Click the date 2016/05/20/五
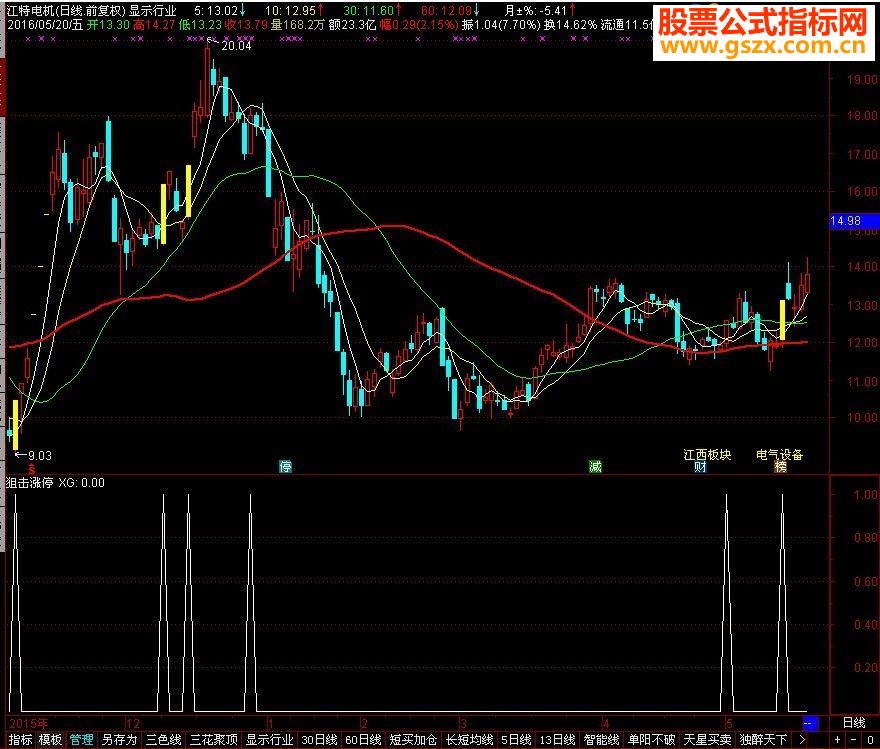The height and width of the screenshot is (749, 880). 45,25
